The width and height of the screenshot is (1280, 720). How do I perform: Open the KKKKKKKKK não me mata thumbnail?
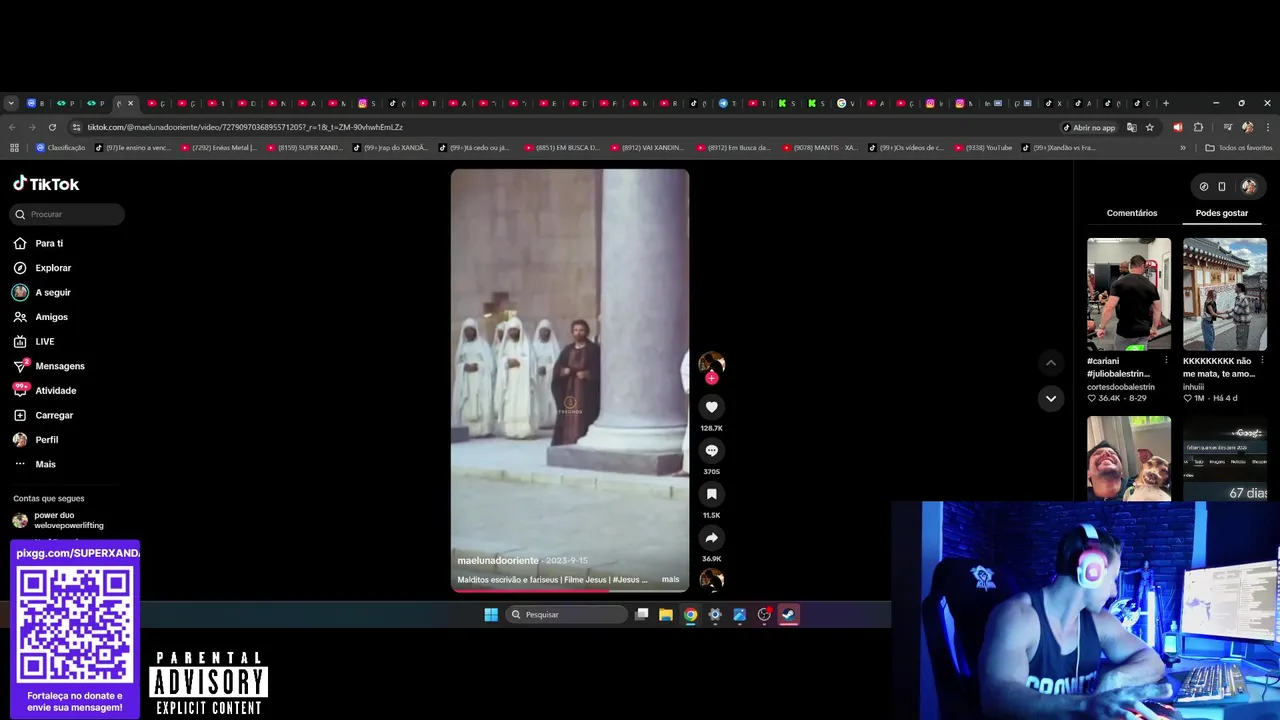[1225, 294]
